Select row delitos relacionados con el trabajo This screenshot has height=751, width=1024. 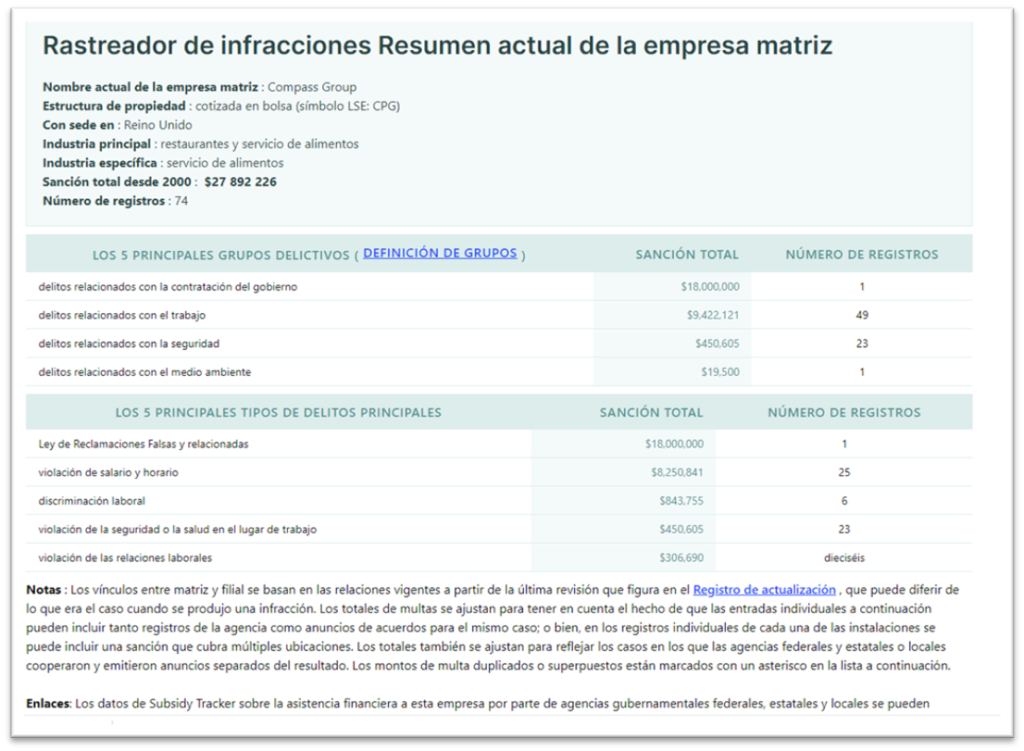point(499,315)
